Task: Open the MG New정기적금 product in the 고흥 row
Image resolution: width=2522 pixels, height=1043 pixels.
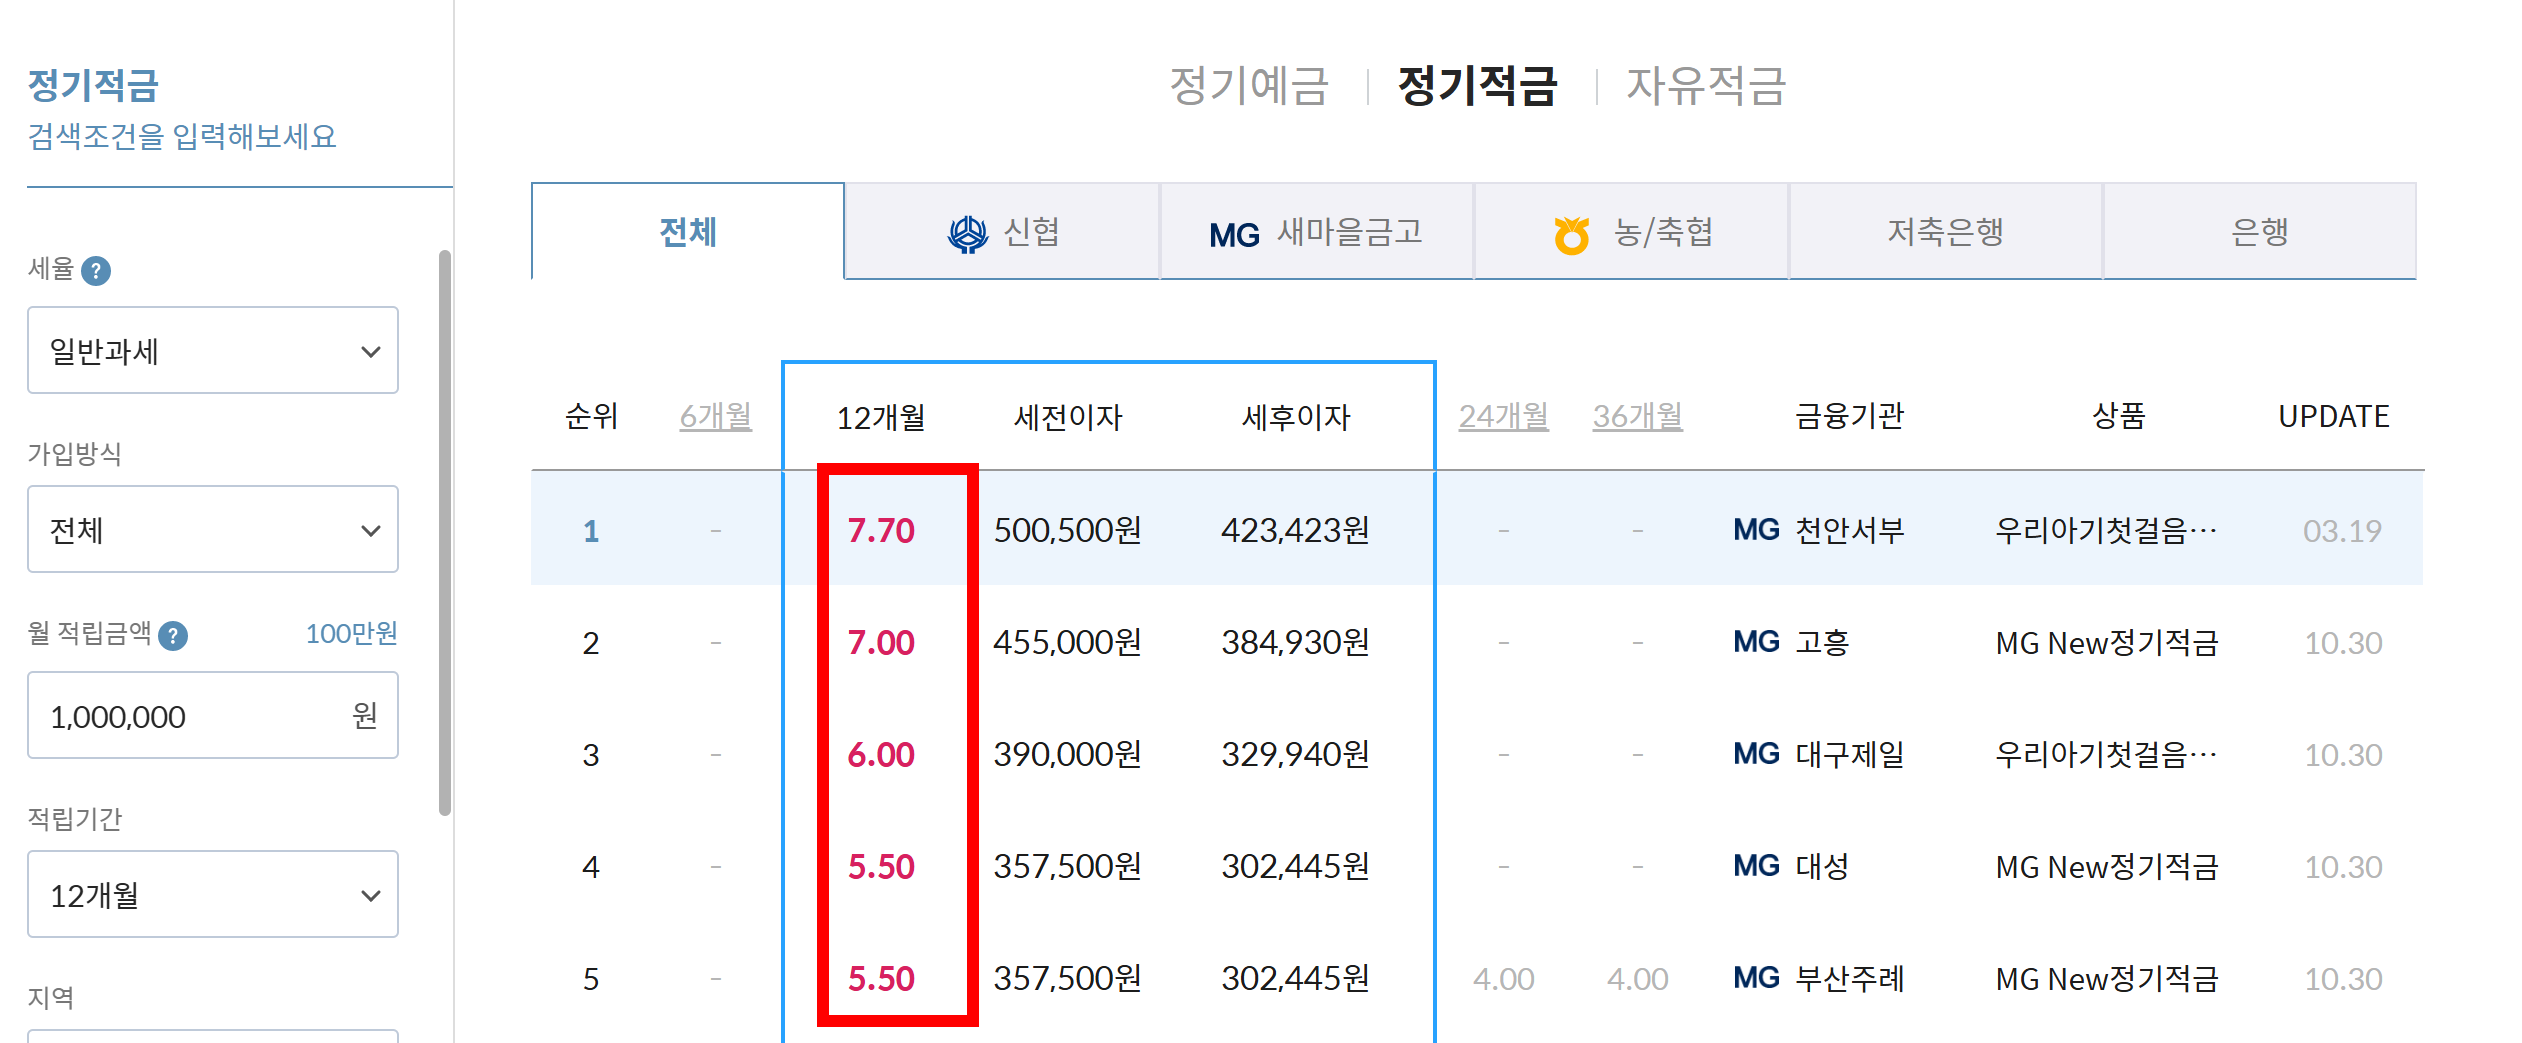Action: click(2106, 642)
